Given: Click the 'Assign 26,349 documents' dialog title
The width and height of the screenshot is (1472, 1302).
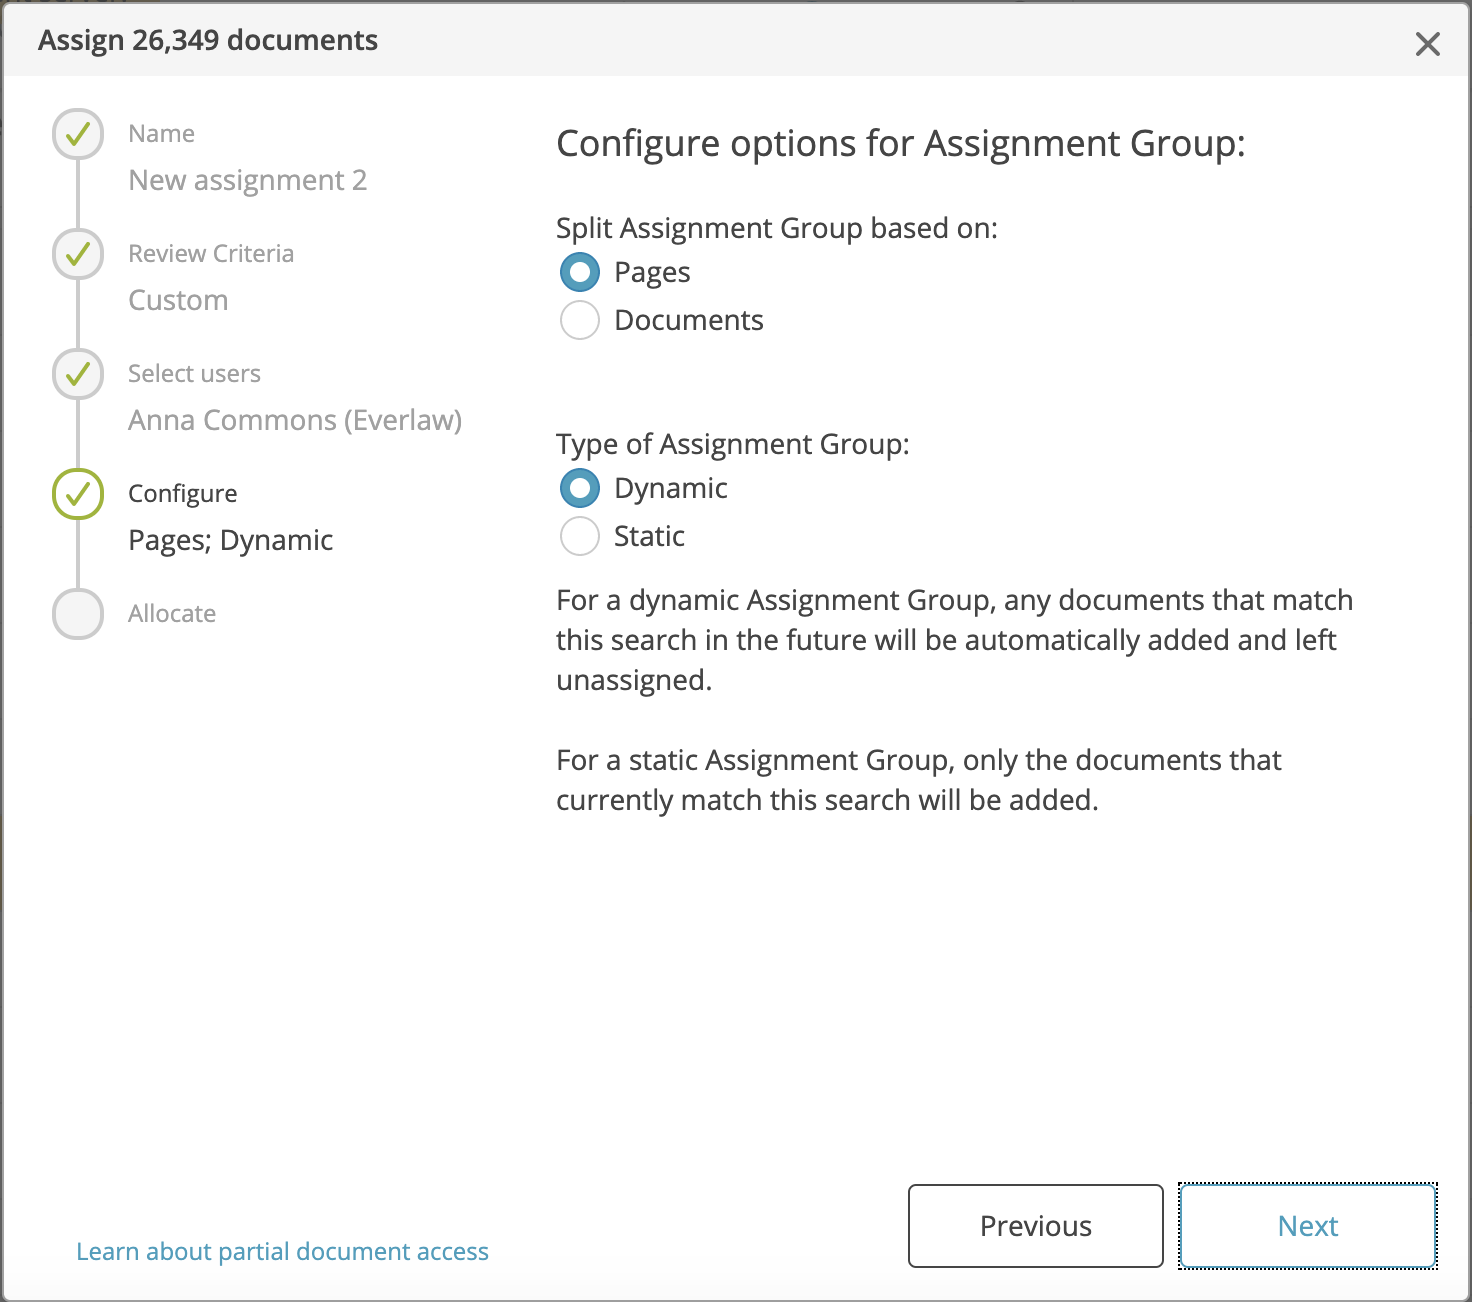Looking at the screenshot, I should [208, 41].
